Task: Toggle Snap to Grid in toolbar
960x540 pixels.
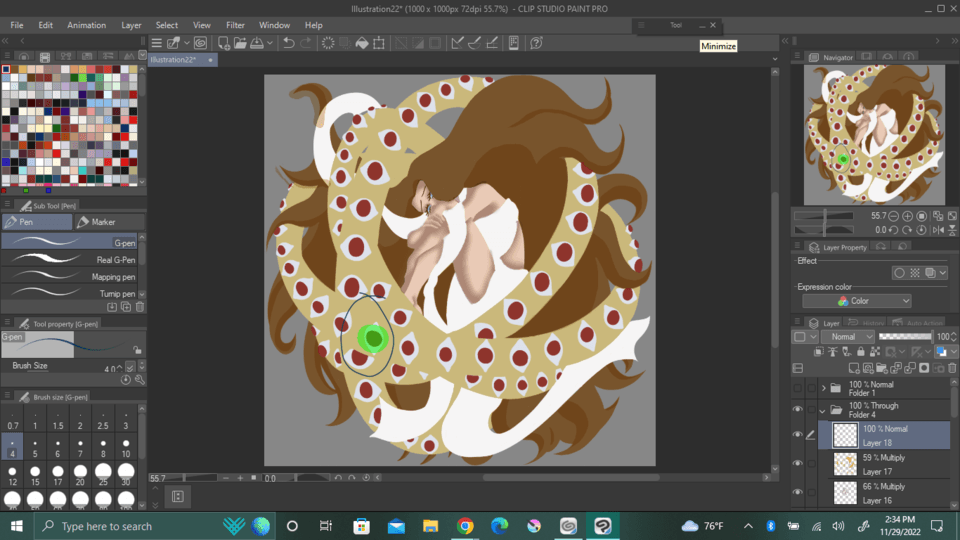Action: tap(492, 43)
